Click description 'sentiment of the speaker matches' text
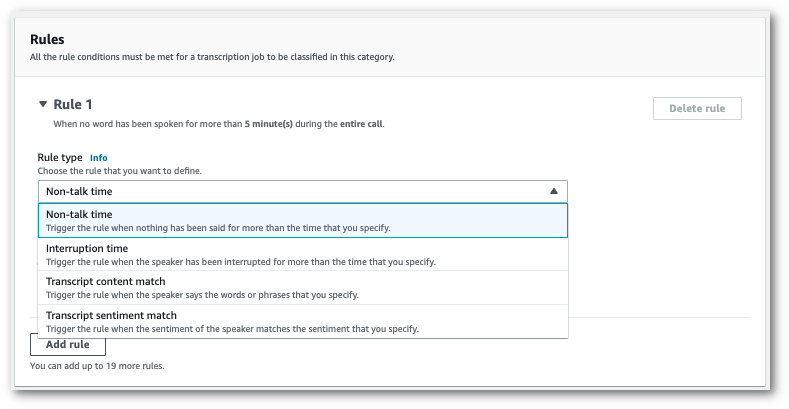789x409 pixels. tap(232, 329)
